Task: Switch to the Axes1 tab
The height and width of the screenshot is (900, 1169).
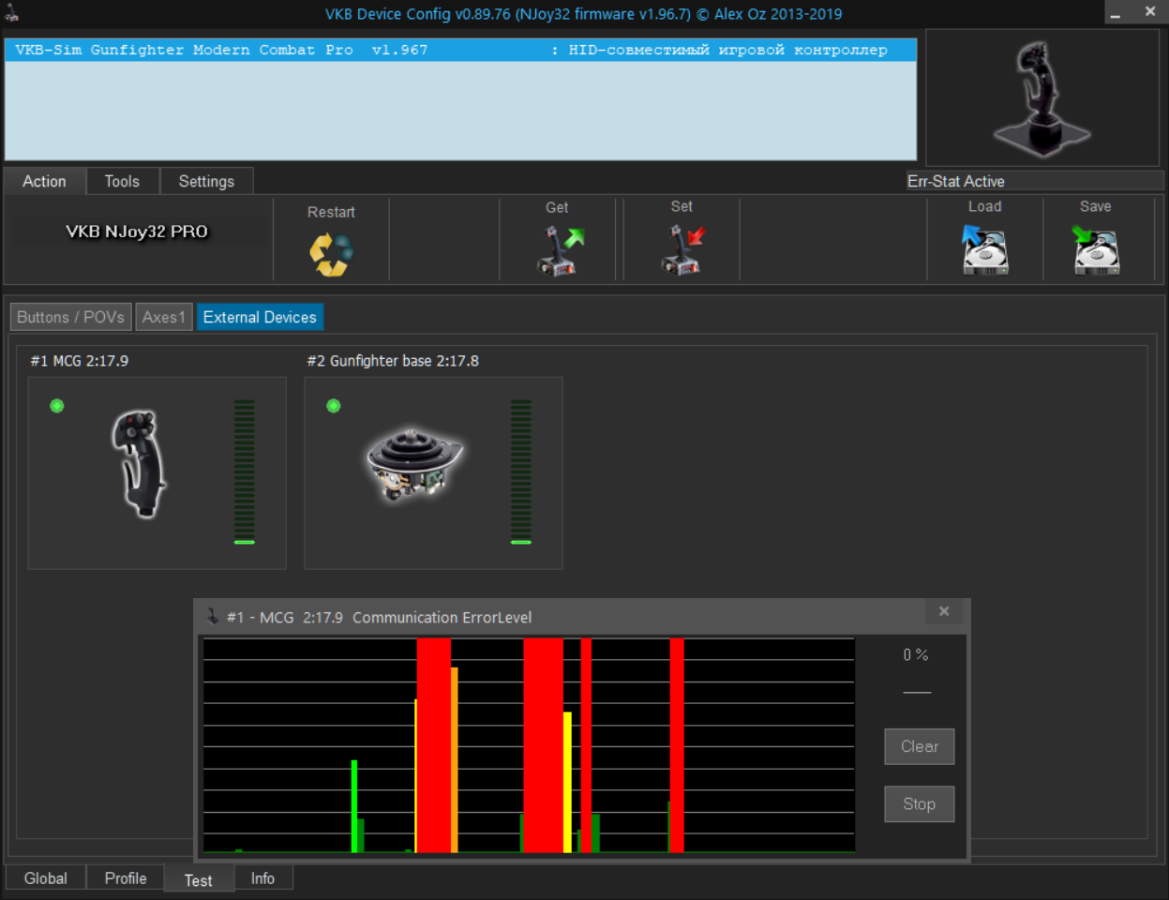Action: point(164,317)
